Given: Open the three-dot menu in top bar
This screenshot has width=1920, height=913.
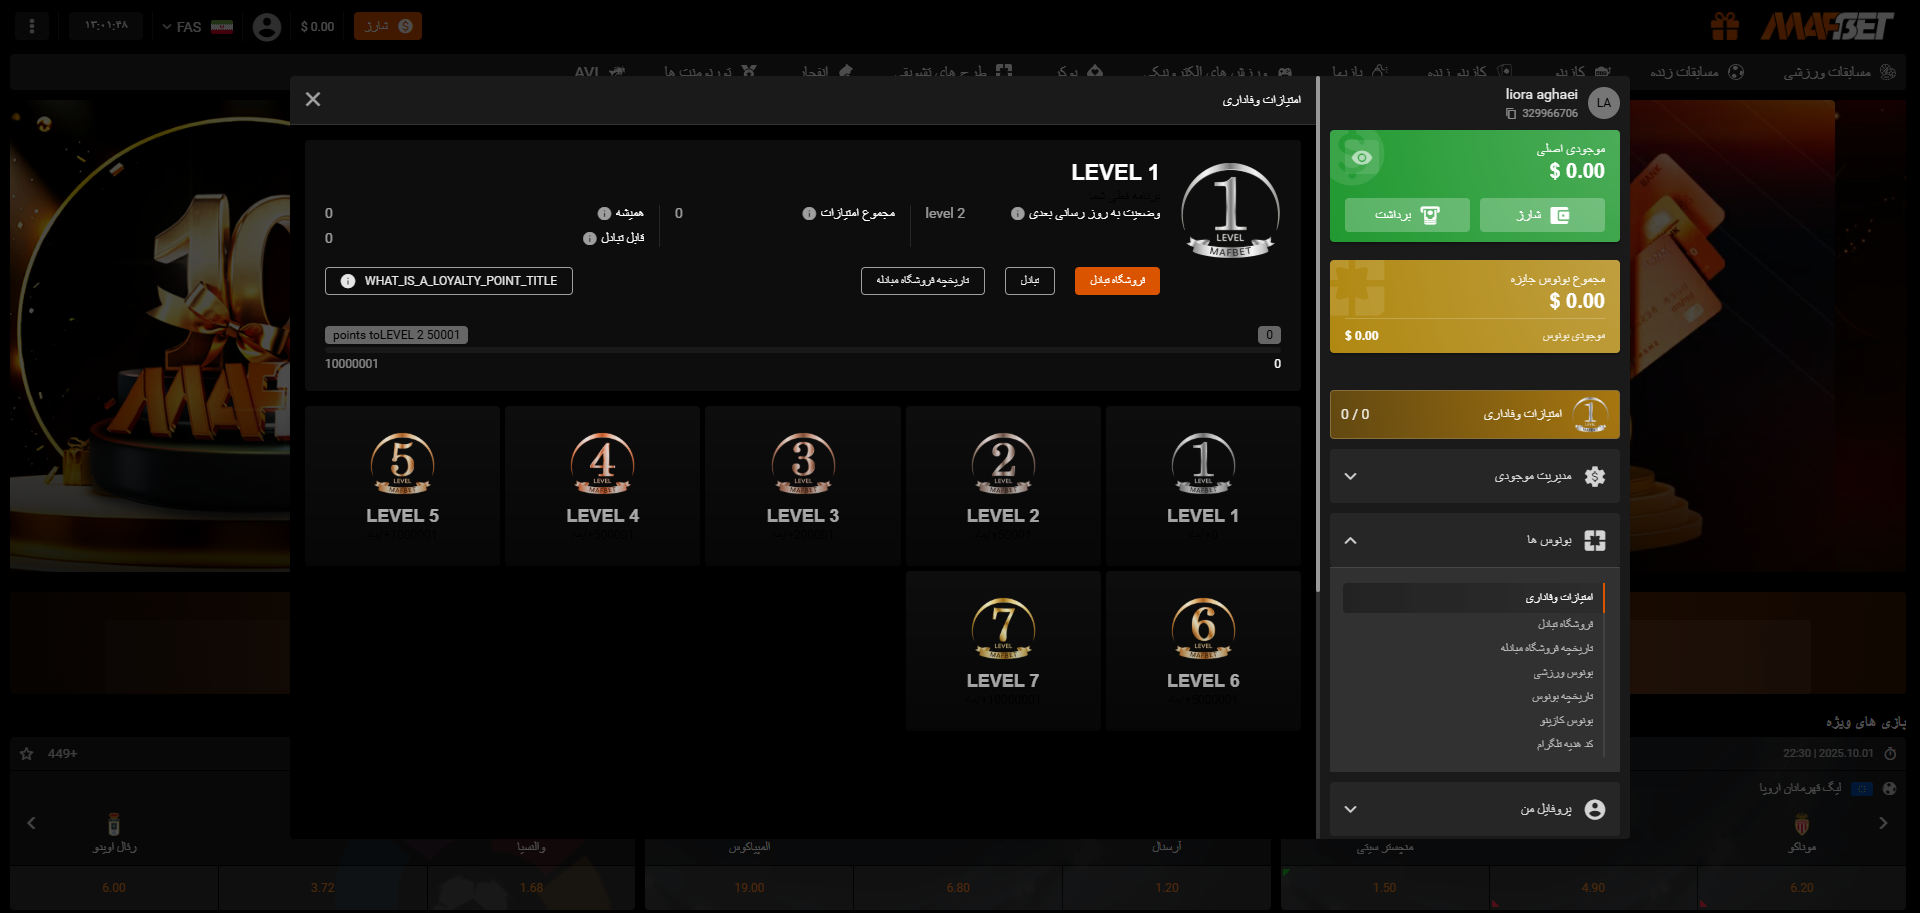Looking at the screenshot, I should coord(32,26).
